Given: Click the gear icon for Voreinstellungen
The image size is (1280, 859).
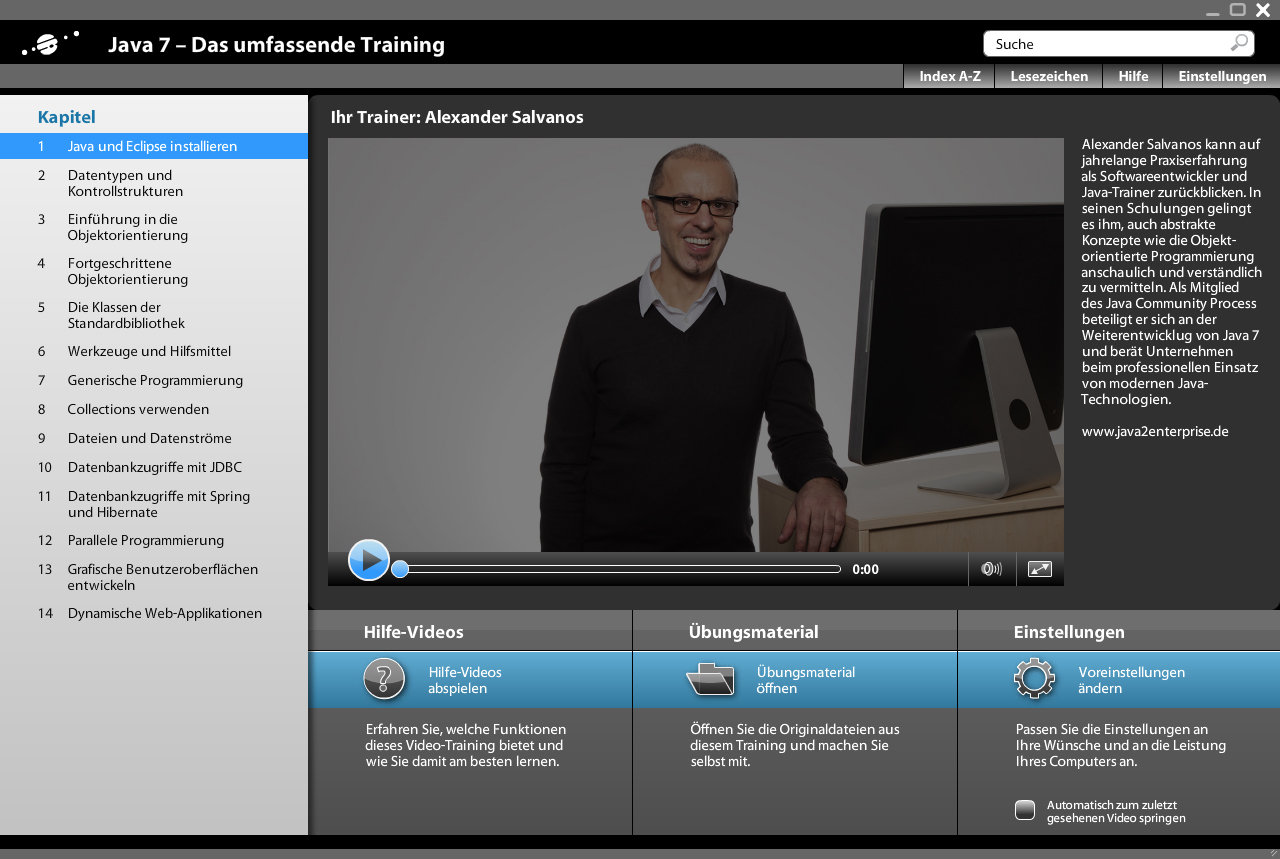Looking at the screenshot, I should tap(1034, 680).
